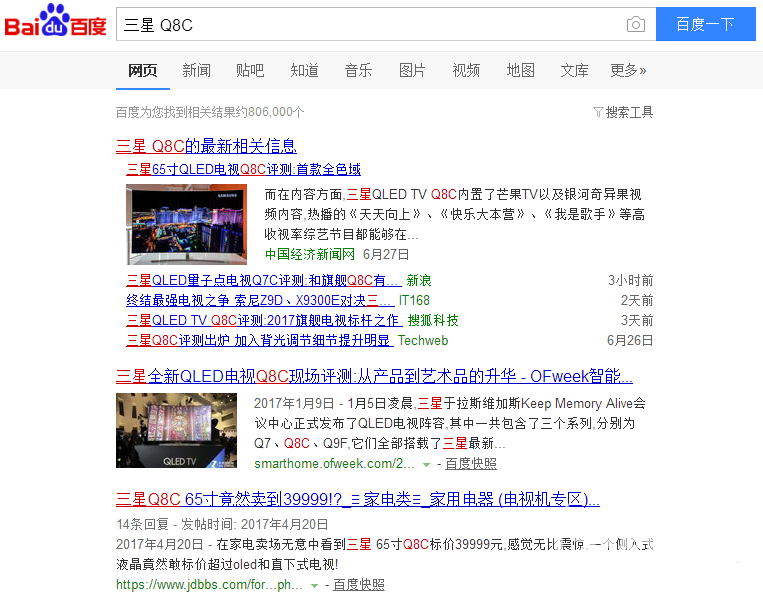Open 三星QLED量子点电视Q7C评测 link
Image resolution: width=763 pixels, height=602 pixels.
(263, 280)
